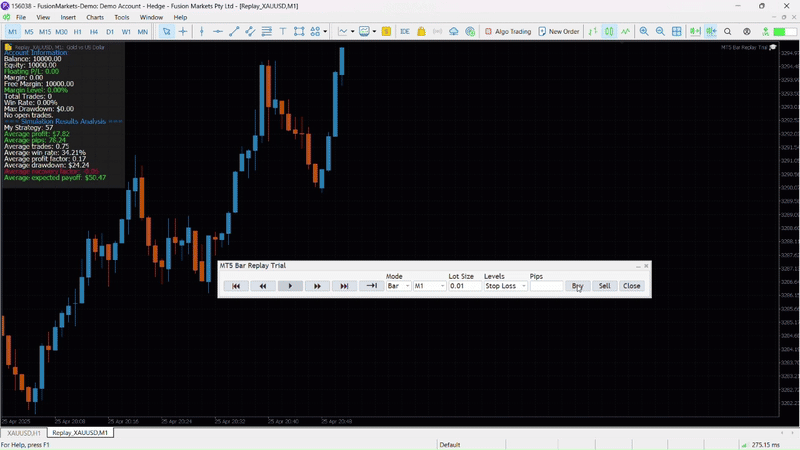
Task: Open the MQL5 IDE editor
Action: point(405,32)
